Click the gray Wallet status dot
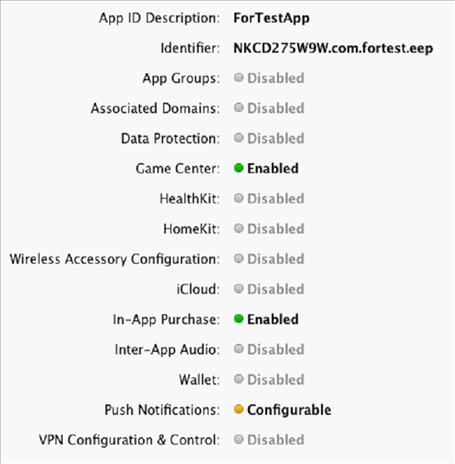This screenshot has width=455, height=464. click(x=239, y=379)
